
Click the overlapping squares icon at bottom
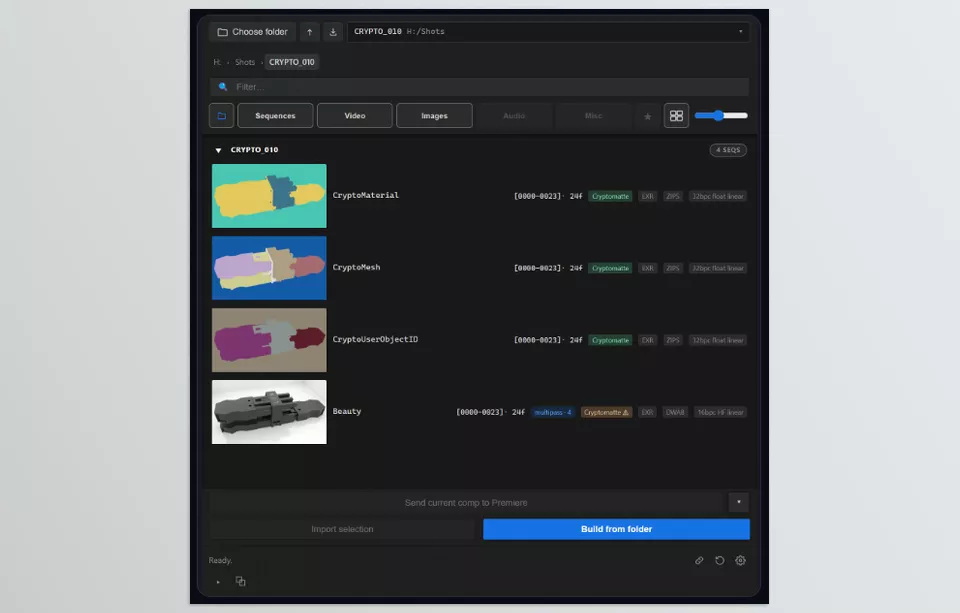pyautogui.click(x=241, y=581)
